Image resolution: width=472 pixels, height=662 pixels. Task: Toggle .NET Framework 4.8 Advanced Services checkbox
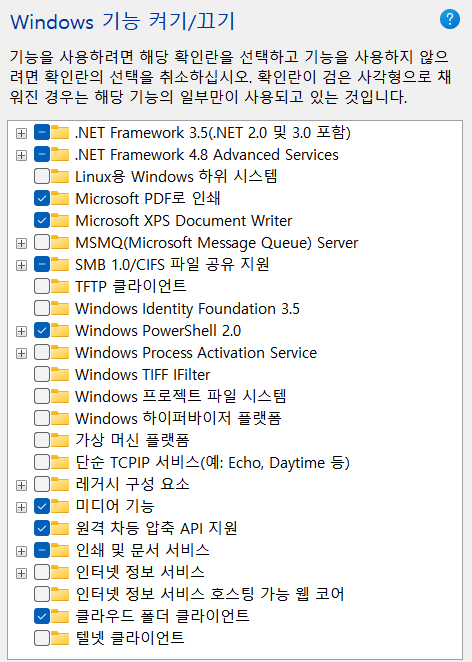click(x=42, y=154)
